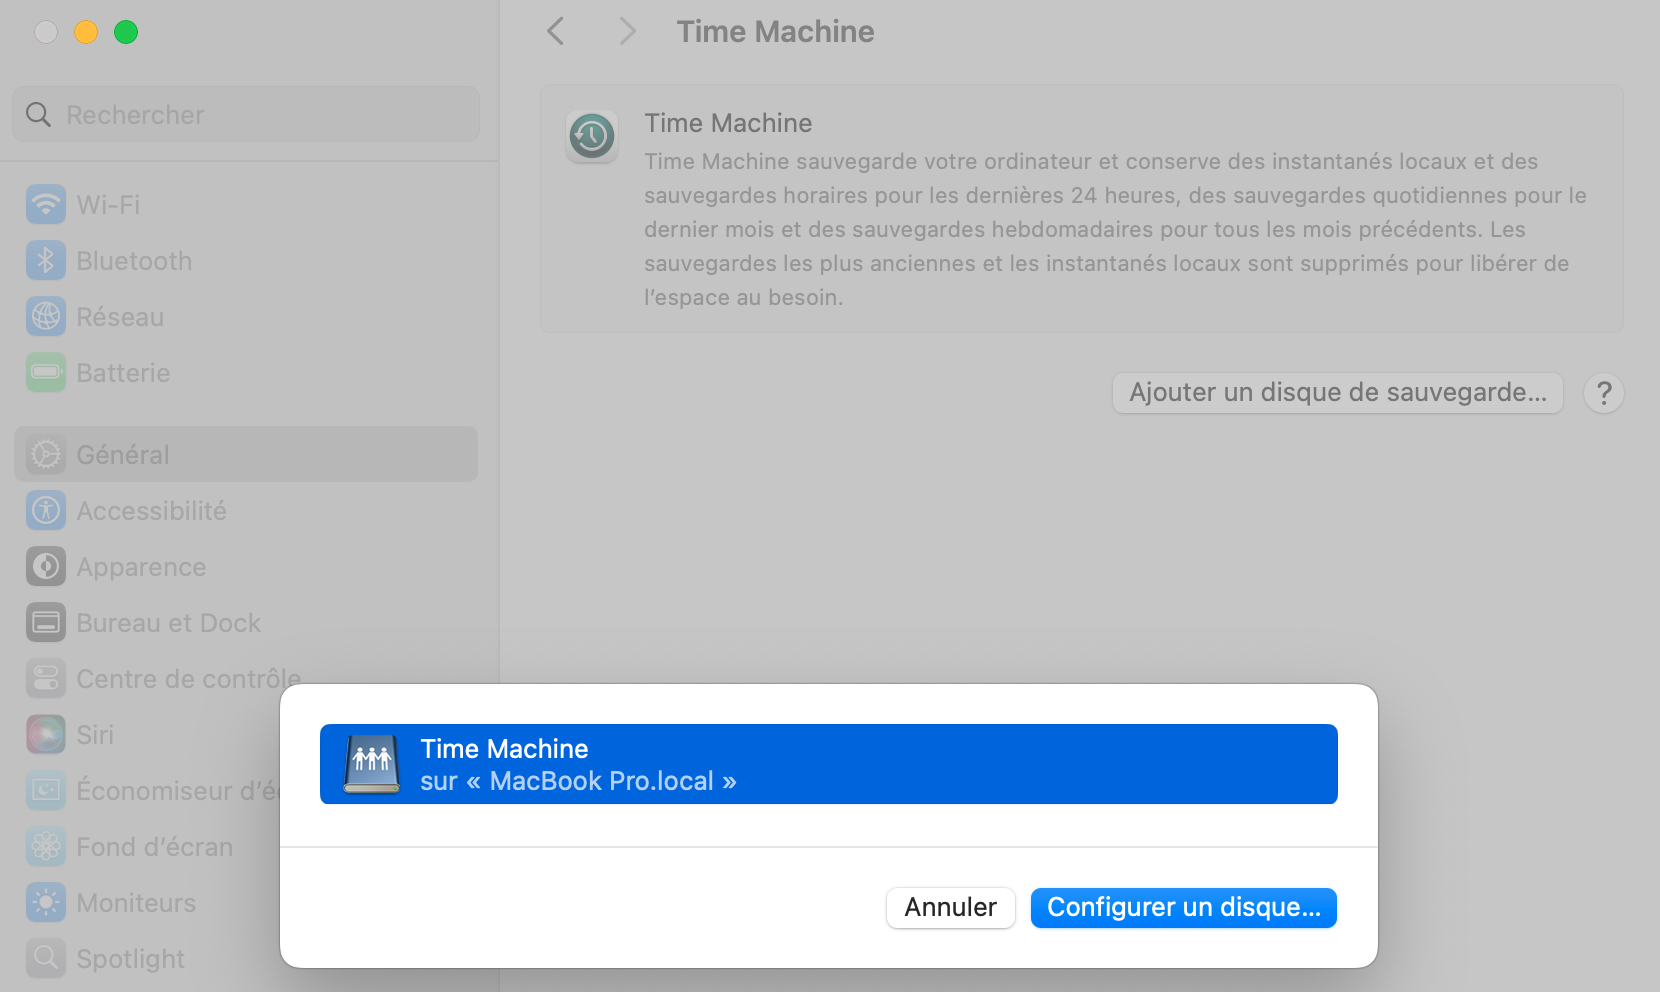Open help with the question mark button
This screenshot has width=1660, height=992.
1604,393
